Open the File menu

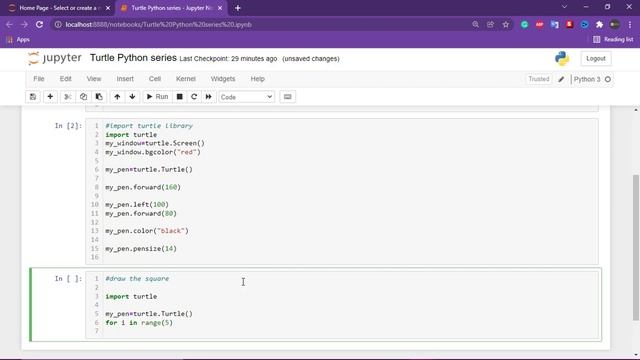click(x=39, y=79)
